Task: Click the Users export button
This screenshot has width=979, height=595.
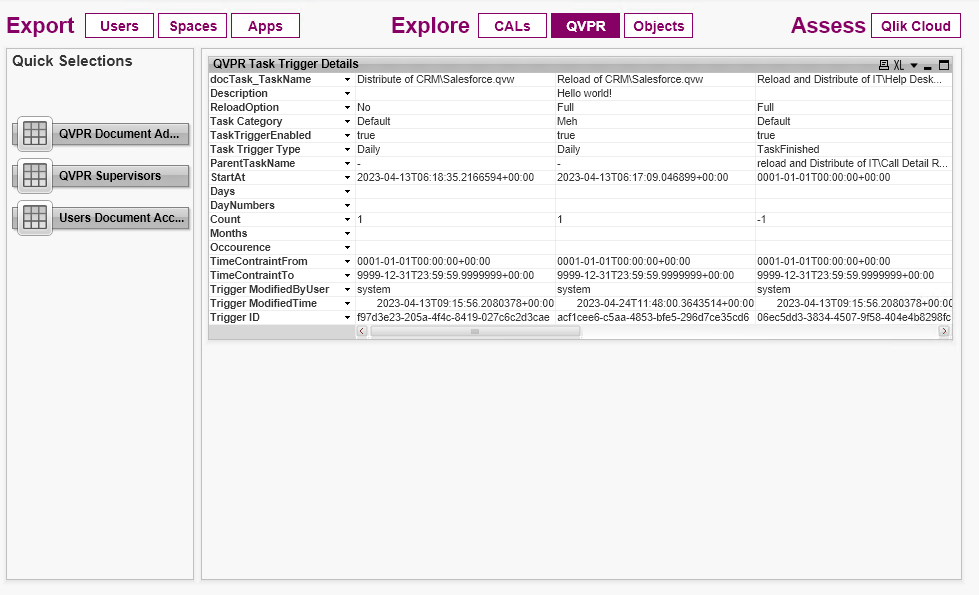Action: click(119, 25)
